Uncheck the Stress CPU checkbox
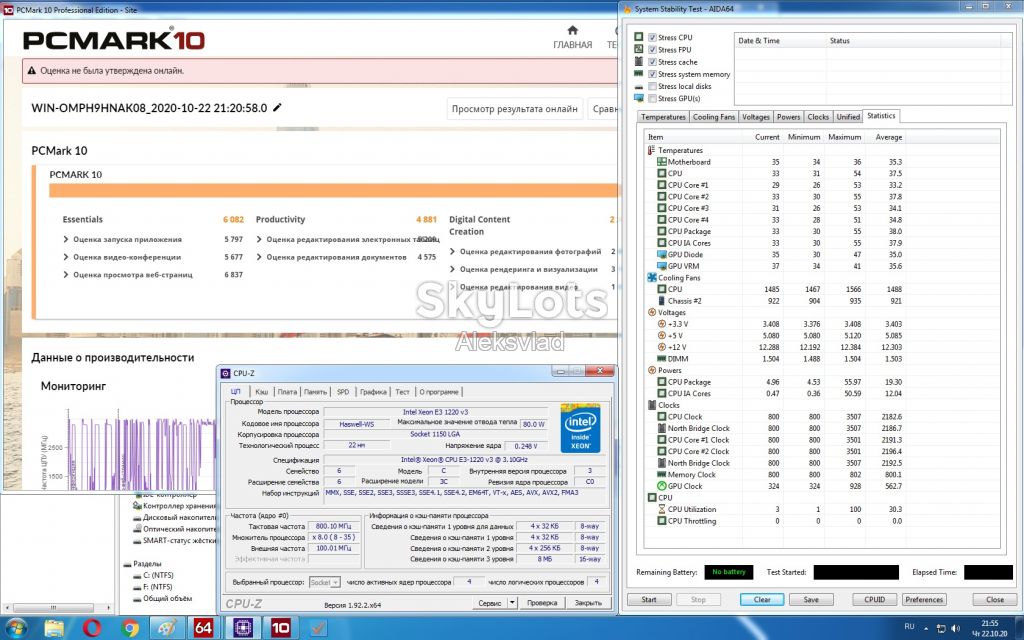Screen dimensions: 1024x640 [652, 37]
